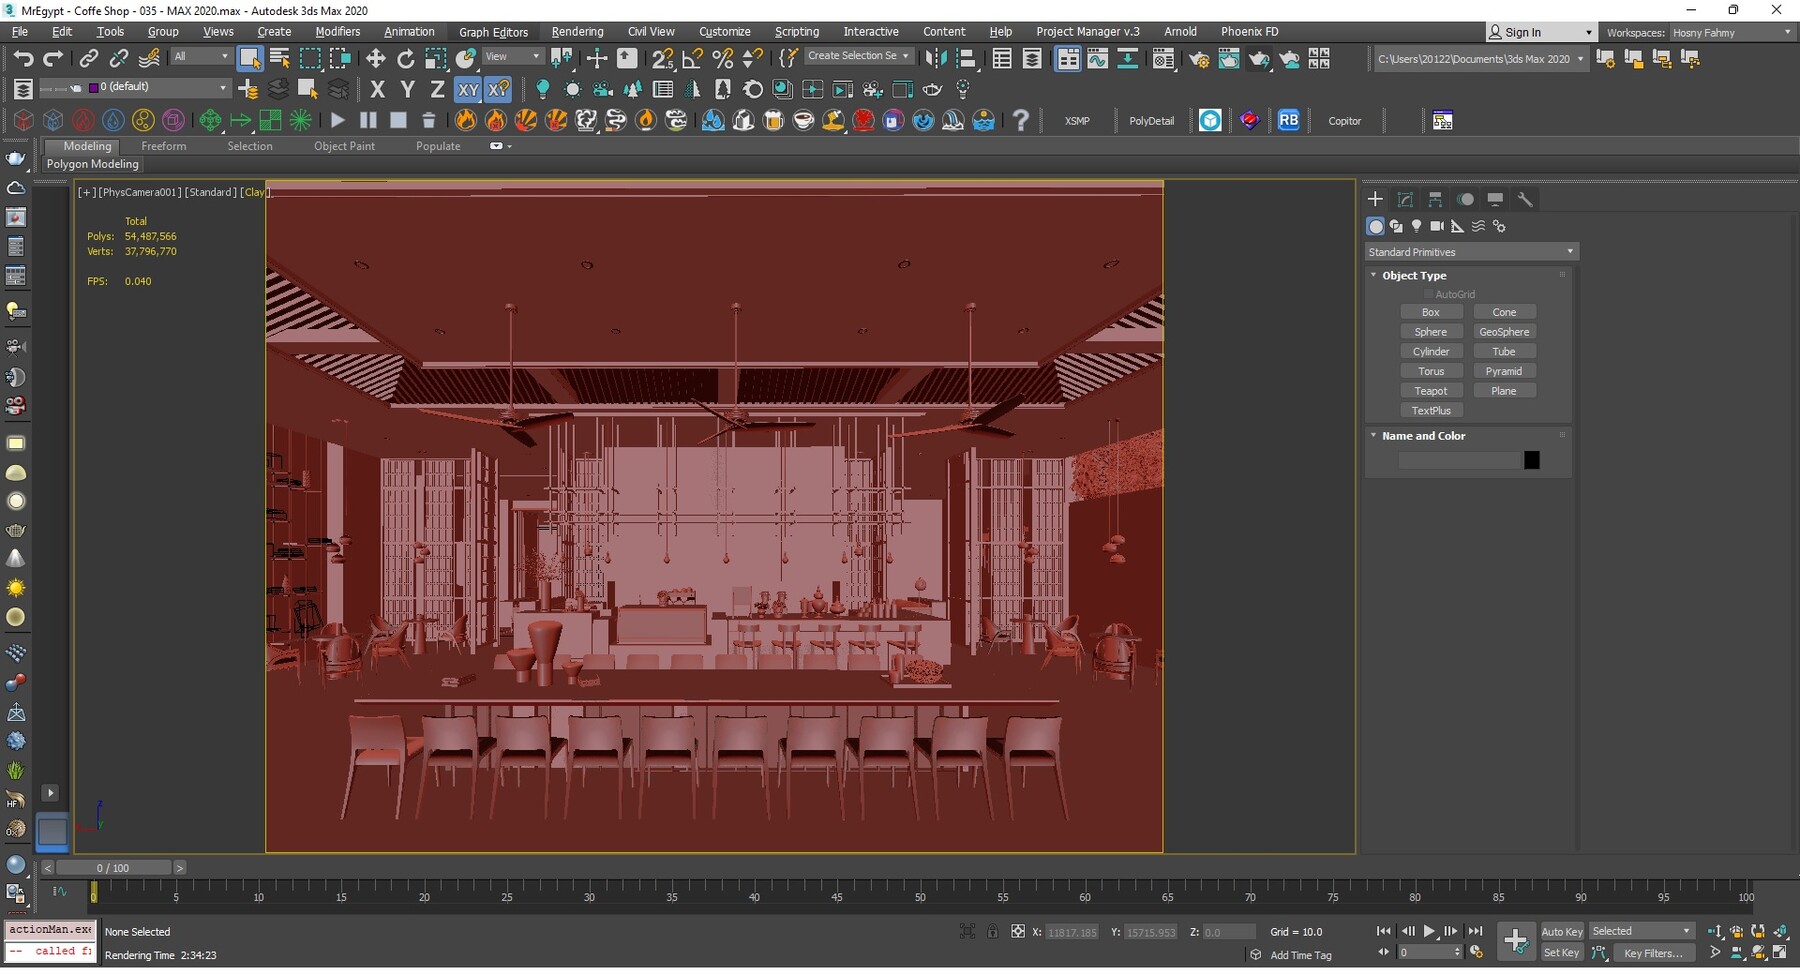This screenshot has height=975, width=1800.
Task: Open the Rendering menu
Action: point(577,31)
